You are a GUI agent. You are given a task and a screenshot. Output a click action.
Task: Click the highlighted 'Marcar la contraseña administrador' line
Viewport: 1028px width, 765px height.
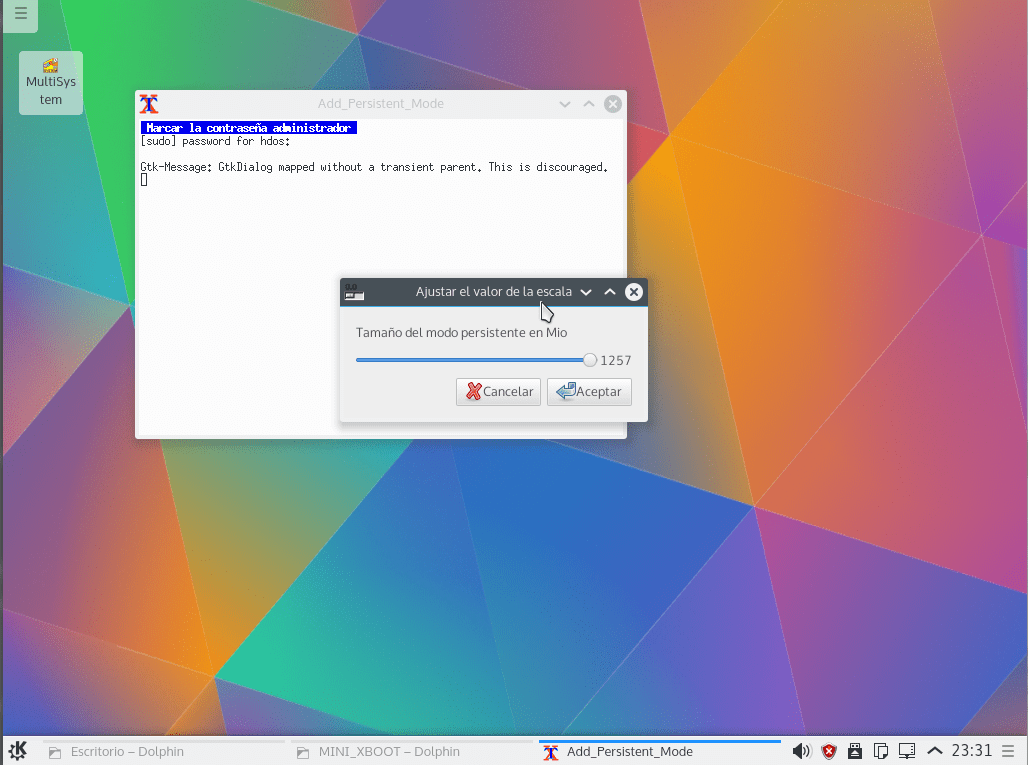(x=248, y=128)
